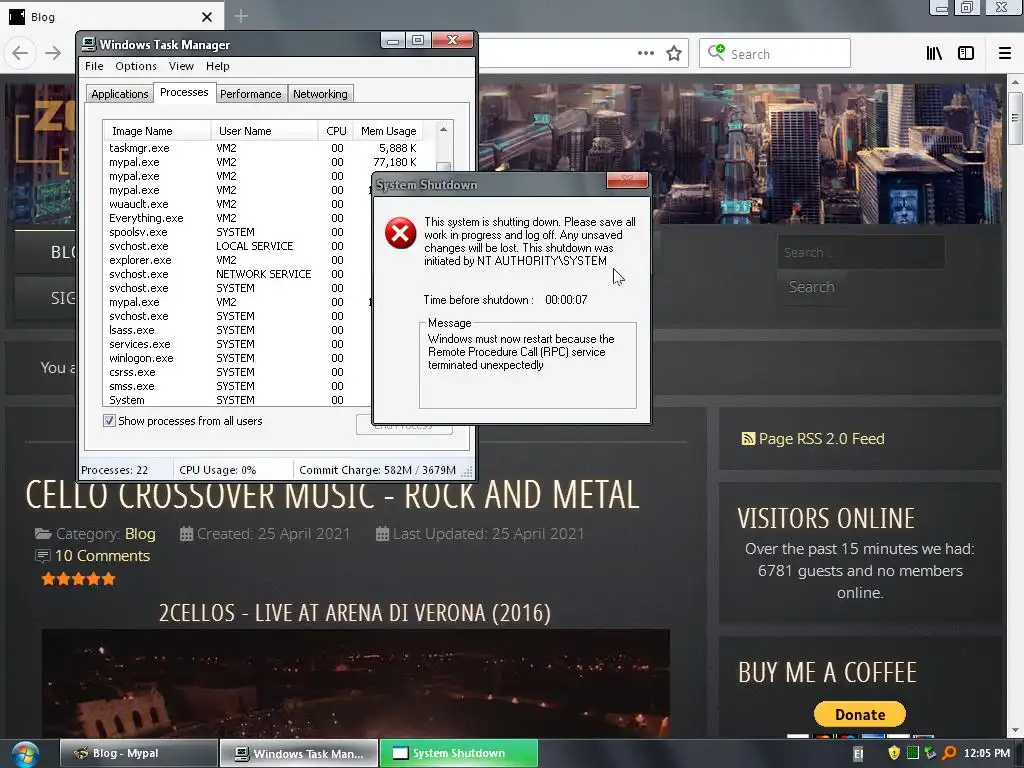Toggle Show processes from all users
Screen dimensions: 1024x768
coord(109,421)
